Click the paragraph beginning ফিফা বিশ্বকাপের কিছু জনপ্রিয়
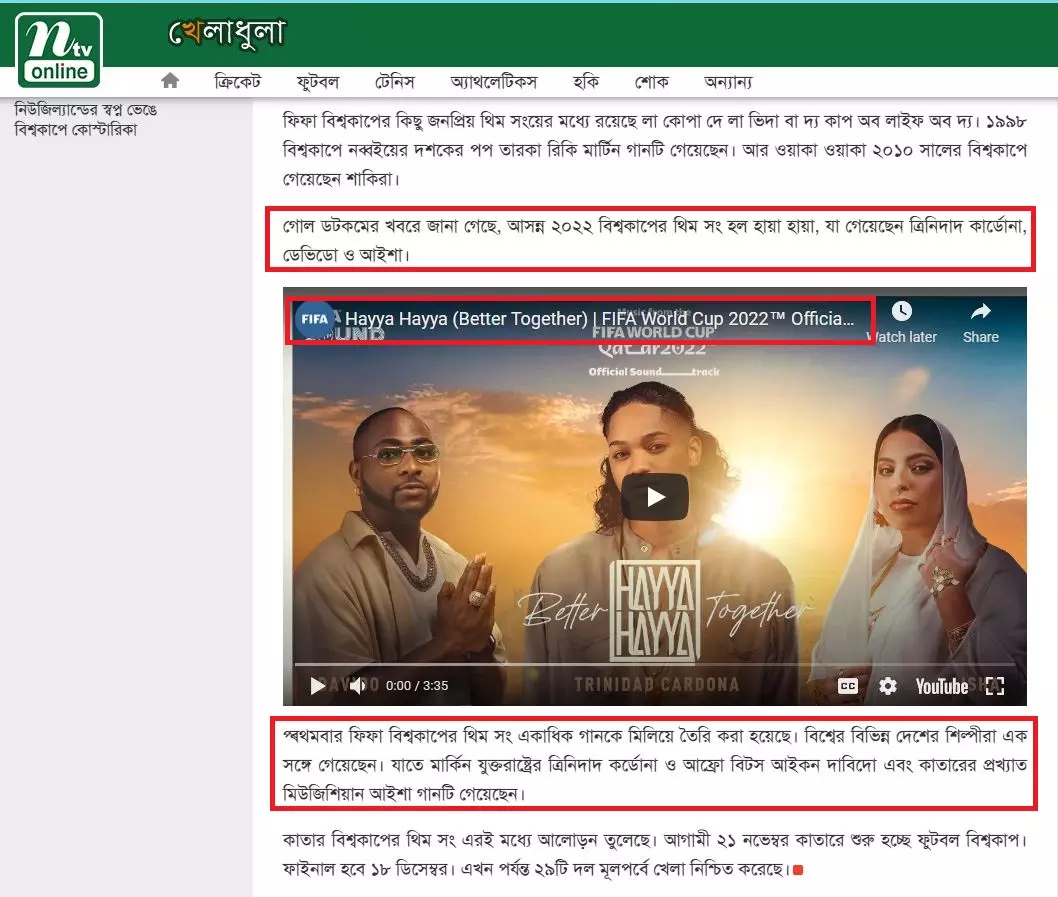The width and height of the screenshot is (1058, 897). tap(655, 150)
